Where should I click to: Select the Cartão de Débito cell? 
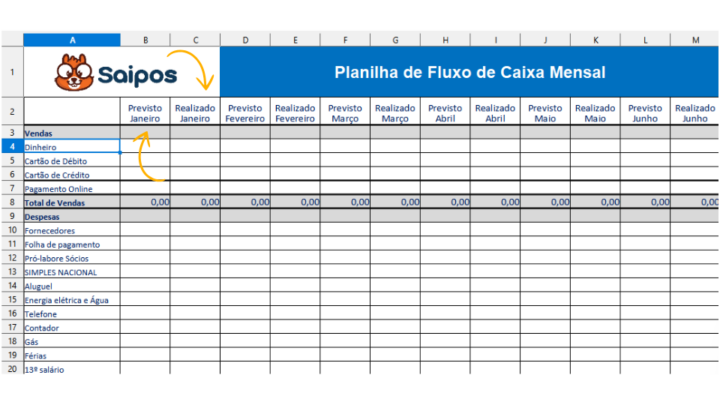tap(72, 160)
